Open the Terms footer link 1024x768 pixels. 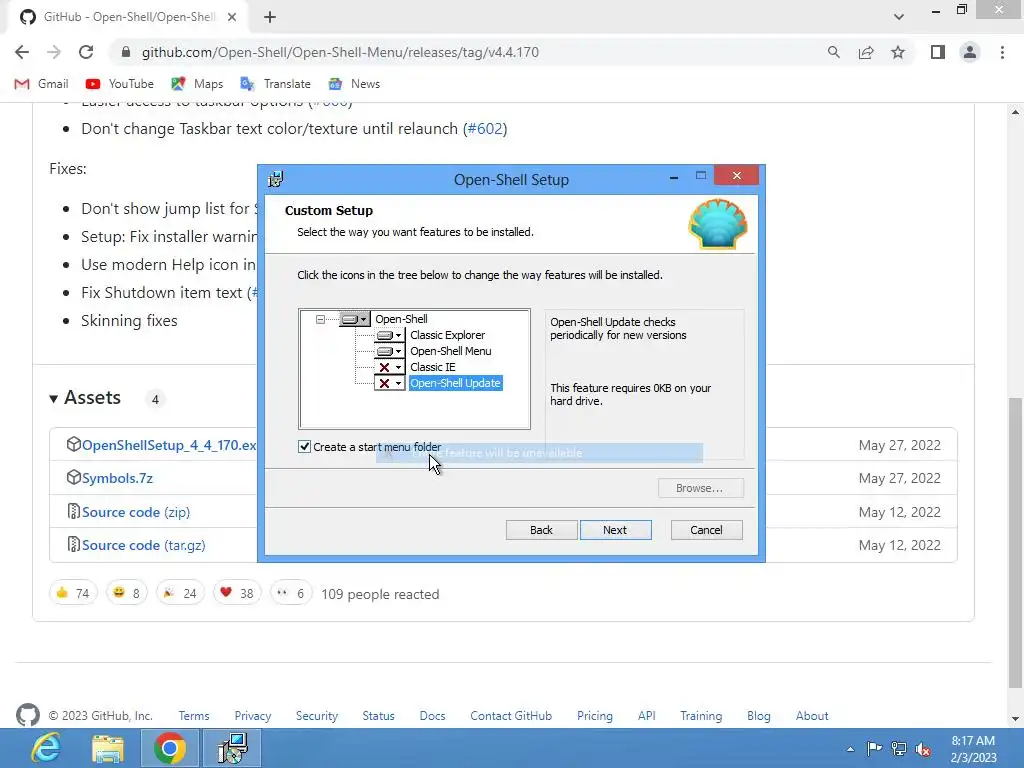coord(194,716)
